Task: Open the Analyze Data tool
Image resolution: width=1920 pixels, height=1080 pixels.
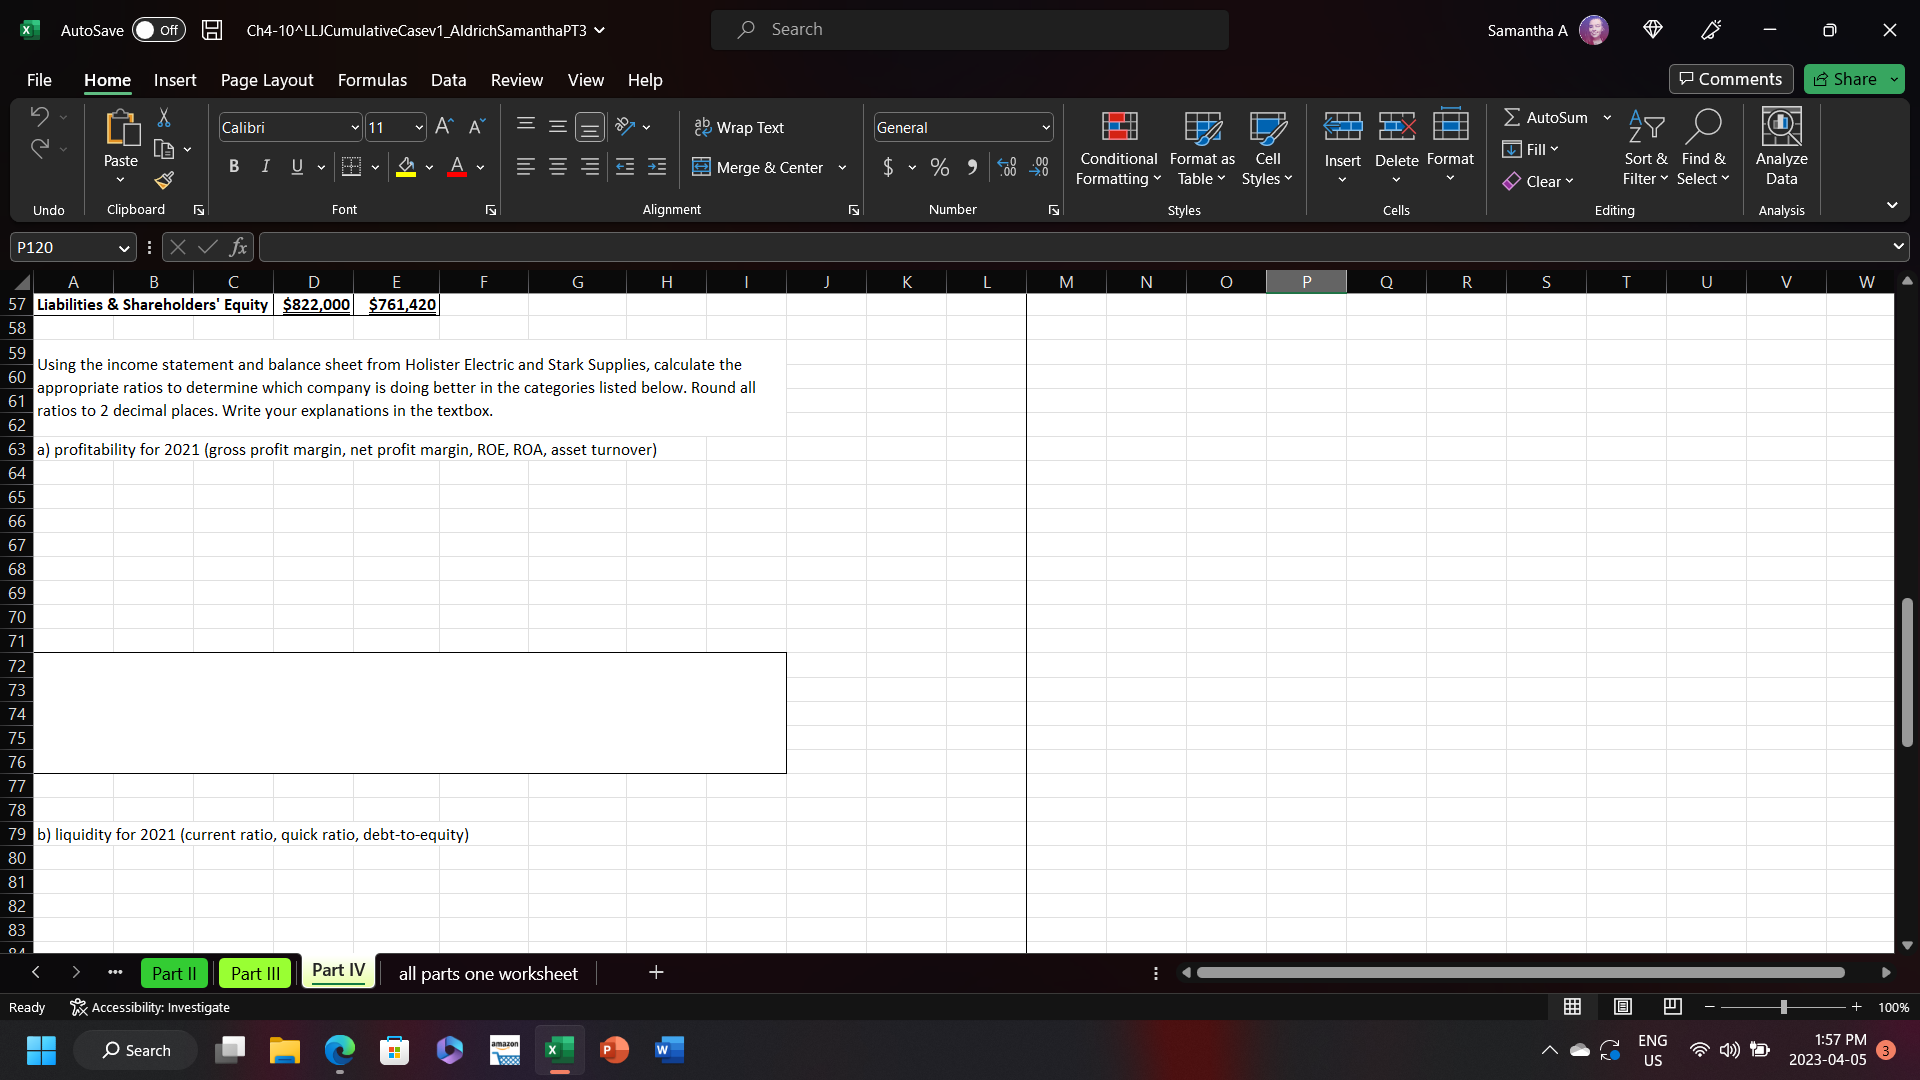Action: [1781, 148]
